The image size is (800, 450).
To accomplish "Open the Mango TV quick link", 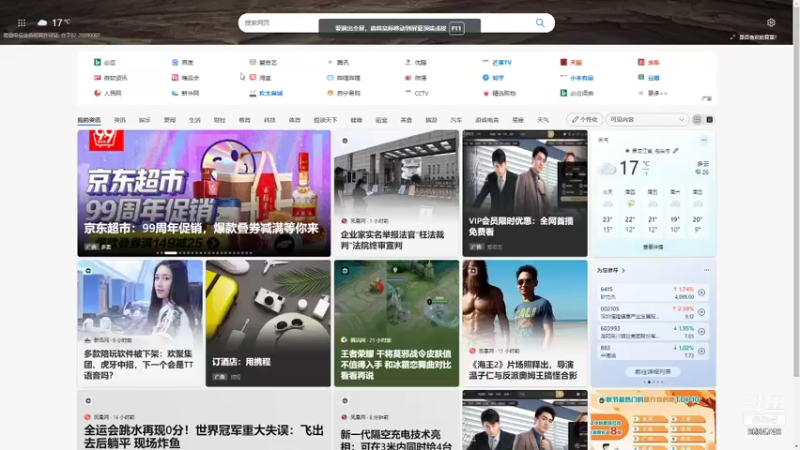I will [497, 62].
